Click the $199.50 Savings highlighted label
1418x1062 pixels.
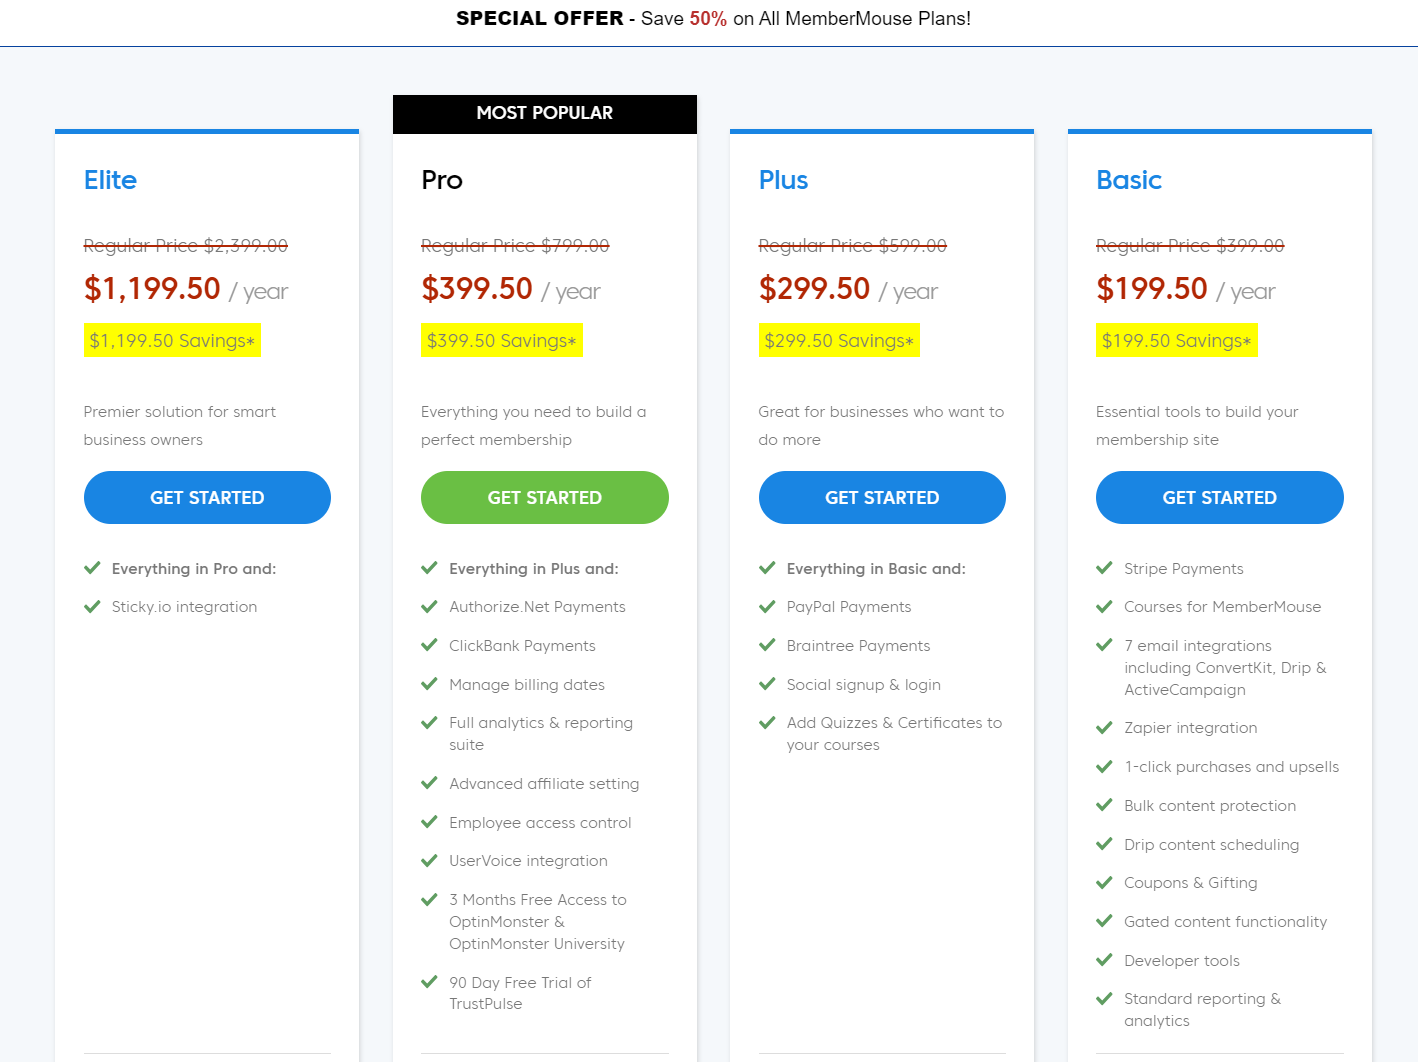click(x=1177, y=340)
